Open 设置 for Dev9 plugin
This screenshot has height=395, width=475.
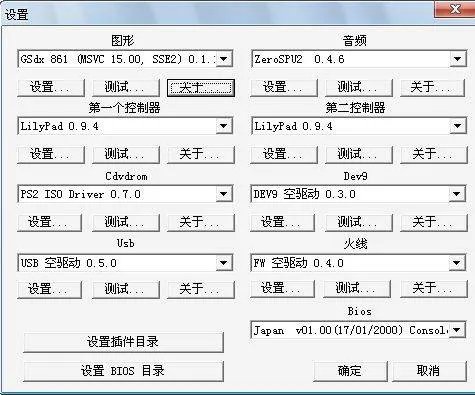(282, 222)
